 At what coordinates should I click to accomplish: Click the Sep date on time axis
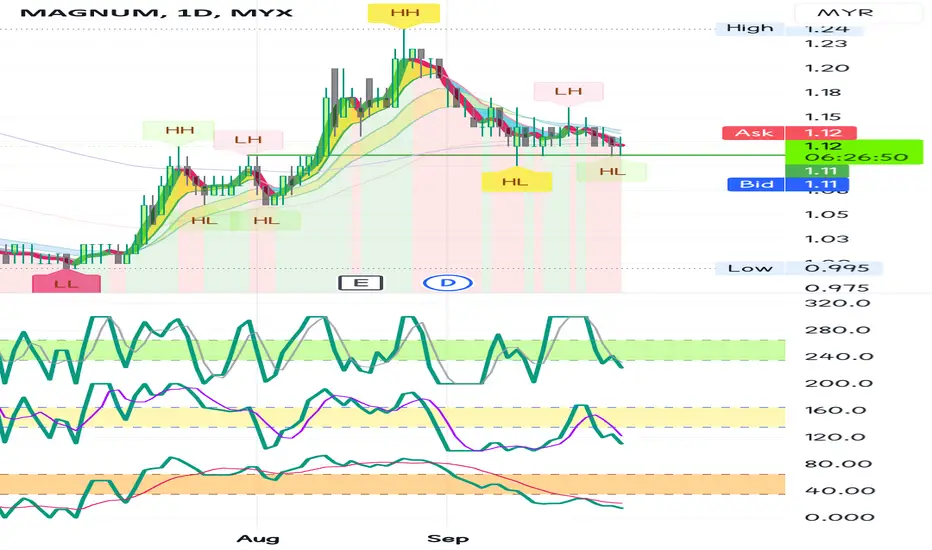point(448,539)
